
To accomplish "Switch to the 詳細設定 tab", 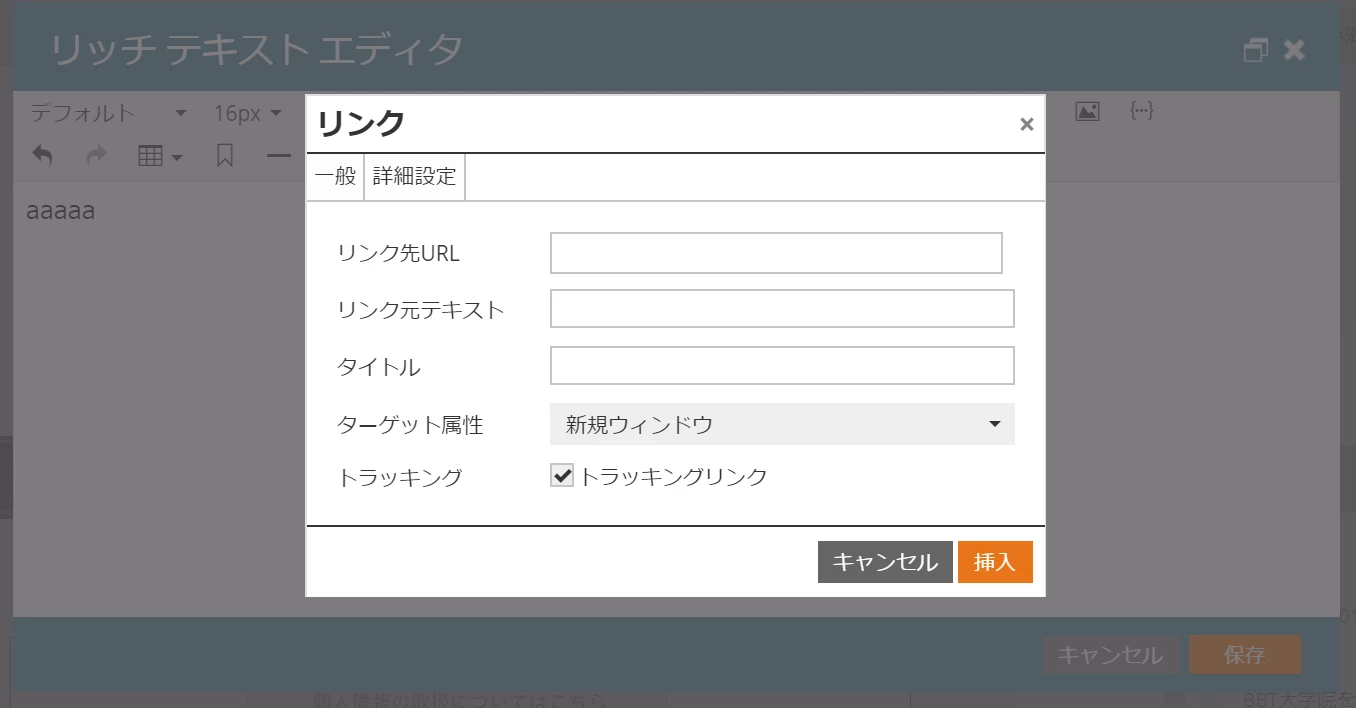I will click(x=414, y=177).
